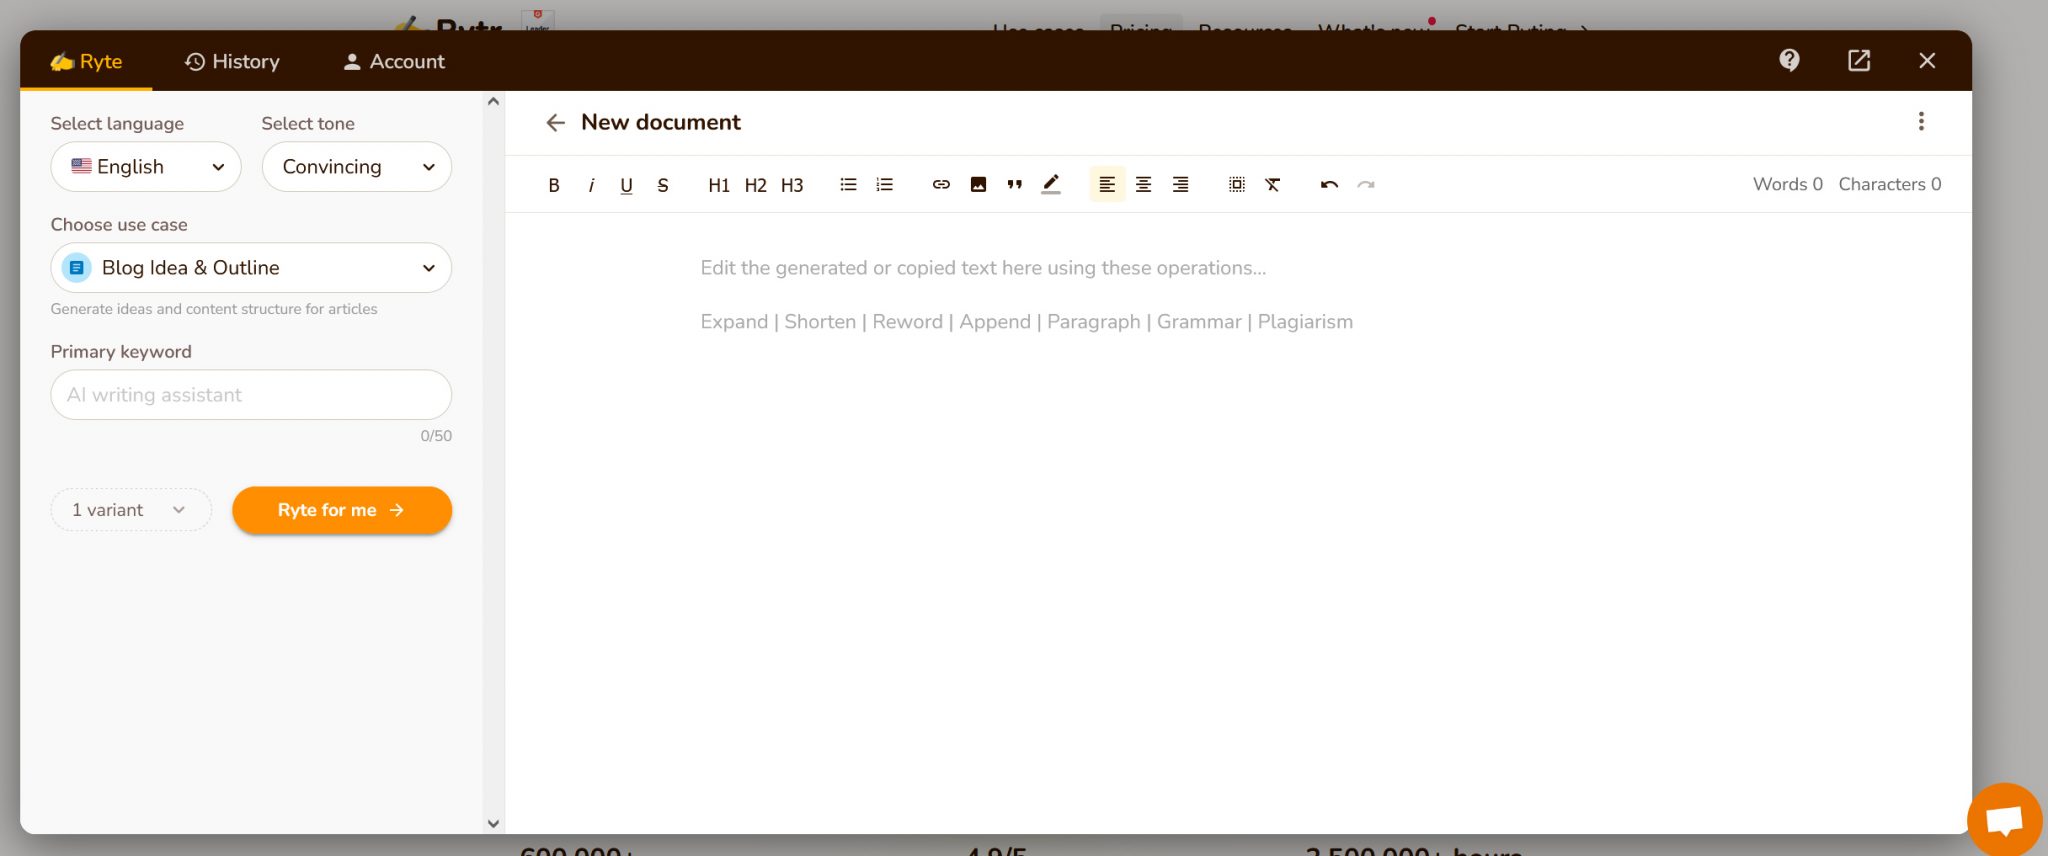Open the English language dropdown

coord(146,167)
